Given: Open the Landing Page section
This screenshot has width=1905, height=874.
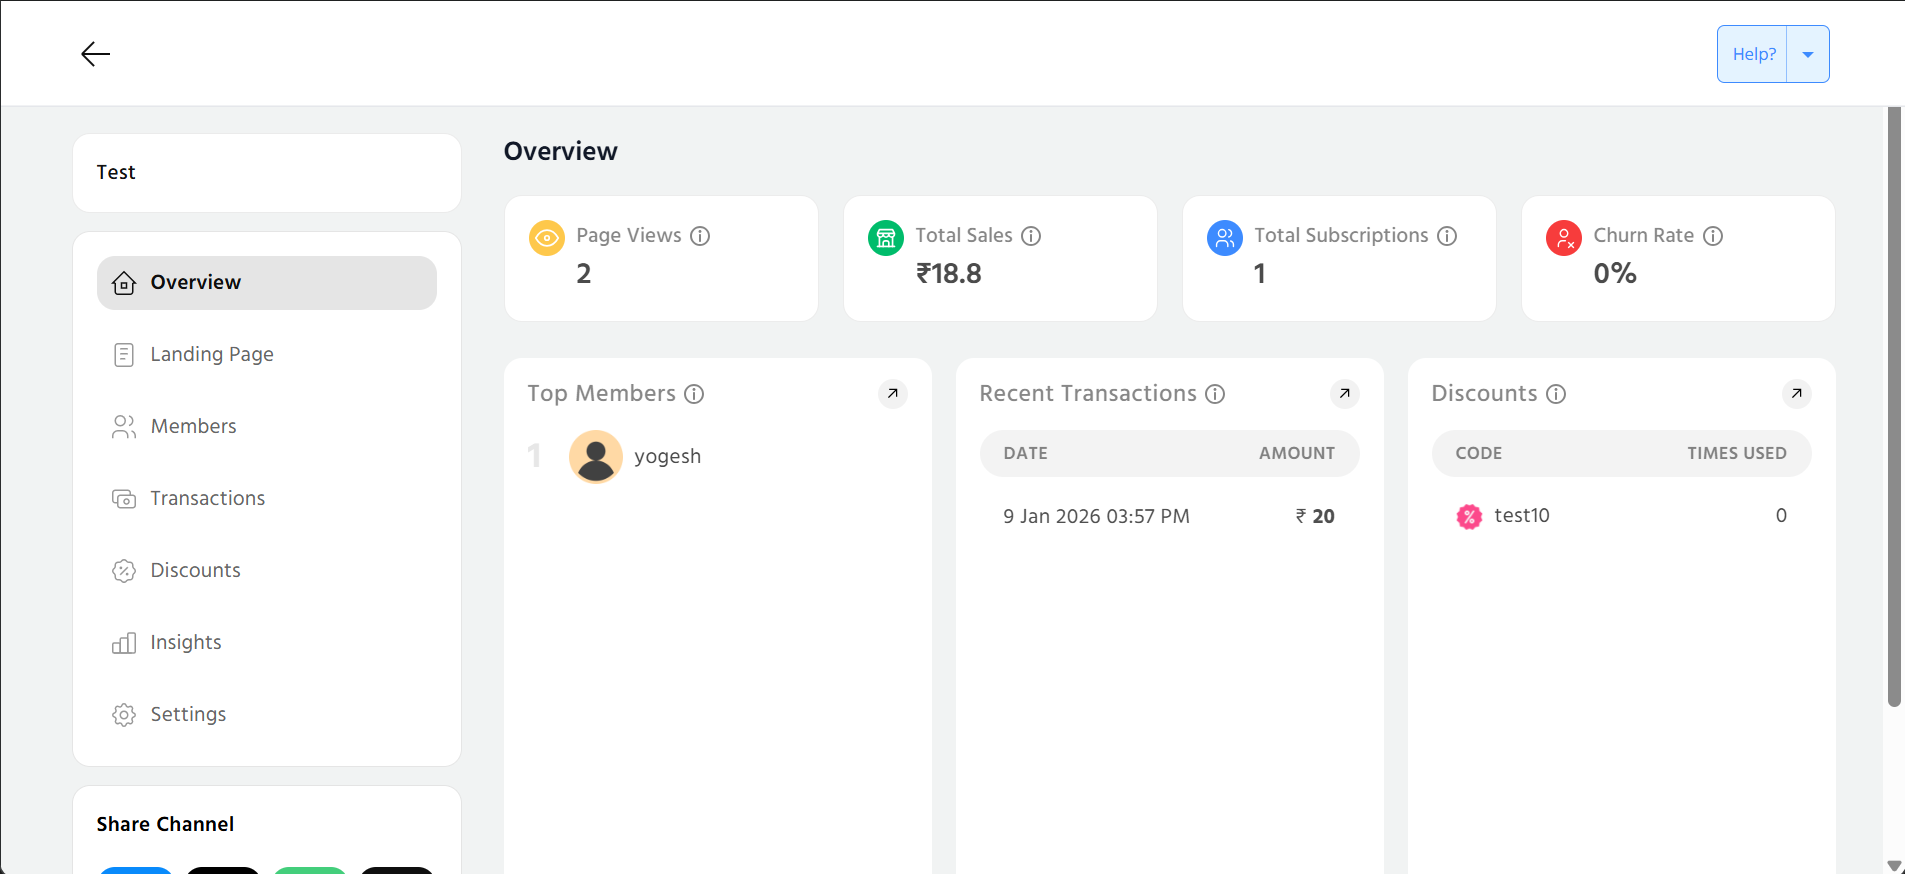Looking at the screenshot, I should [211, 355].
